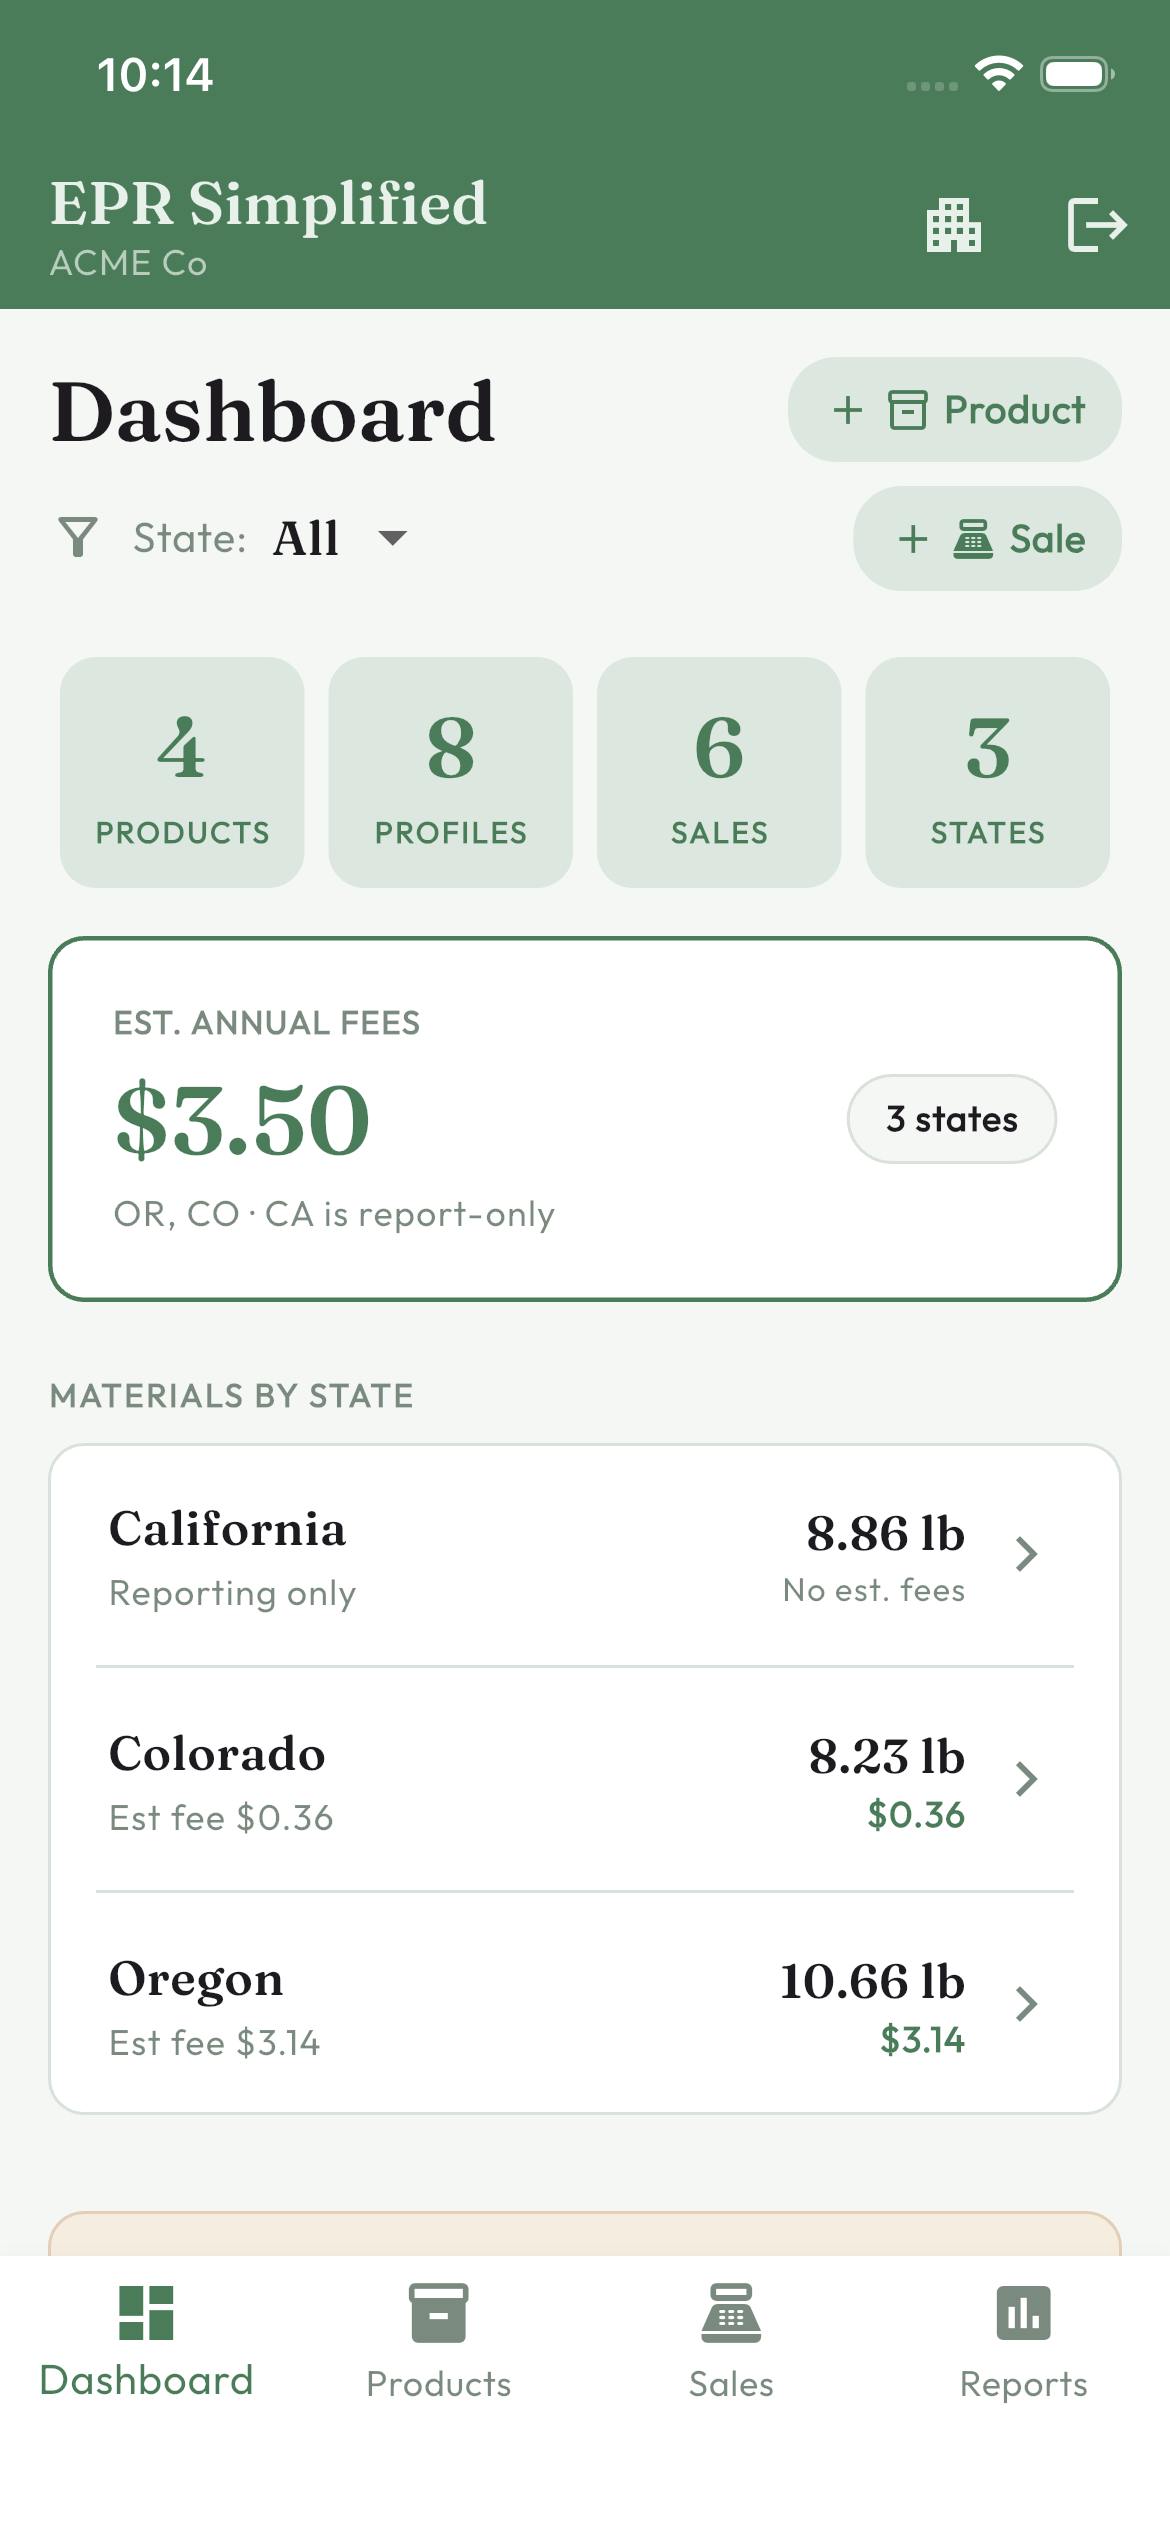Switch to the Reports tab label

point(1023,2384)
